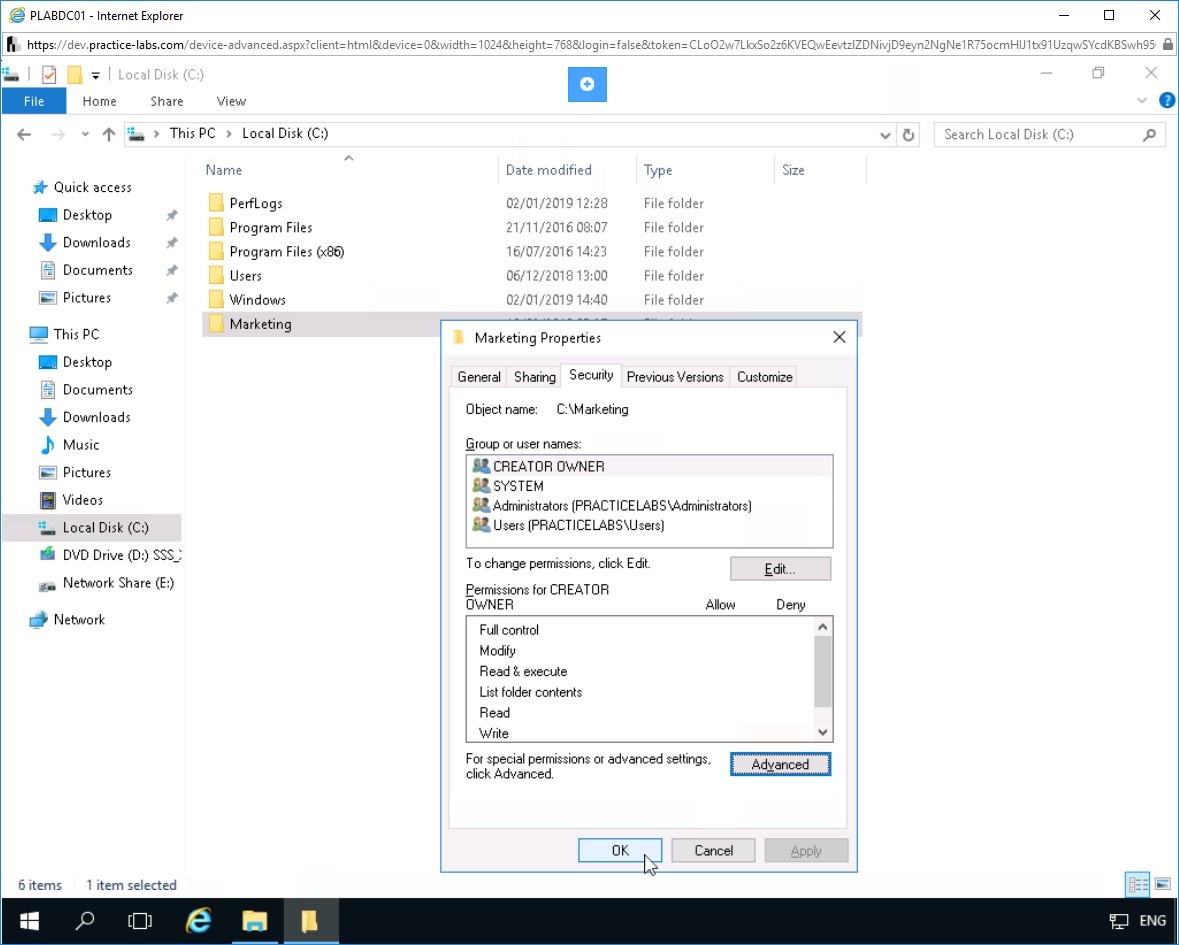Open Videos under This PC
Image resolution: width=1179 pixels, height=945 pixels.
pos(83,500)
